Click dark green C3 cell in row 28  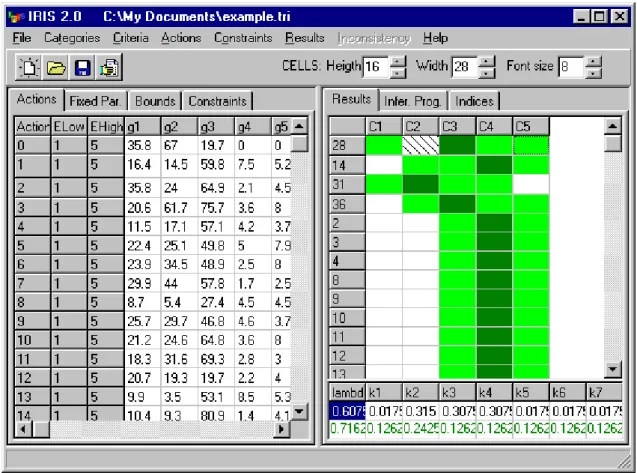click(x=457, y=145)
